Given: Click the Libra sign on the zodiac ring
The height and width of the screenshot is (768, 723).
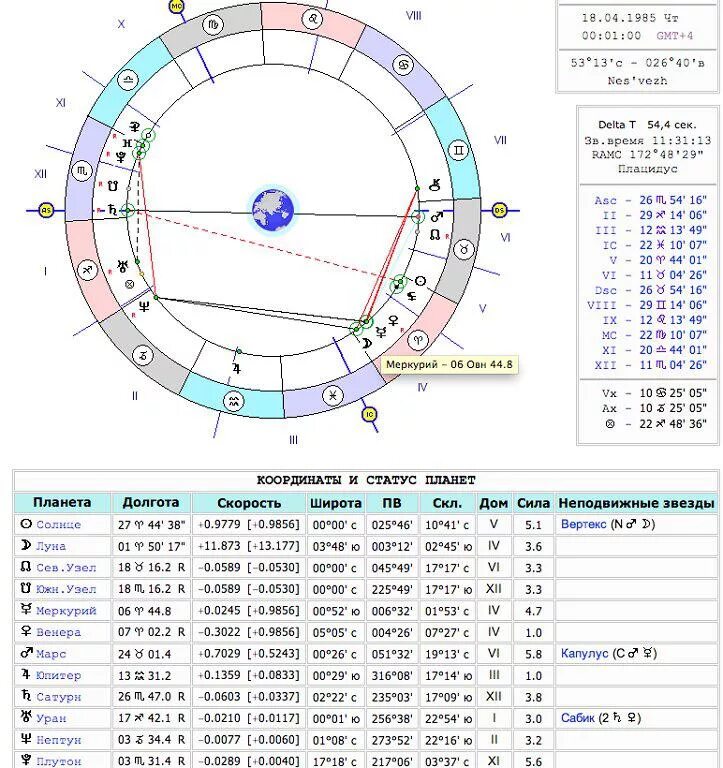Looking at the screenshot, I should click(128, 80).
